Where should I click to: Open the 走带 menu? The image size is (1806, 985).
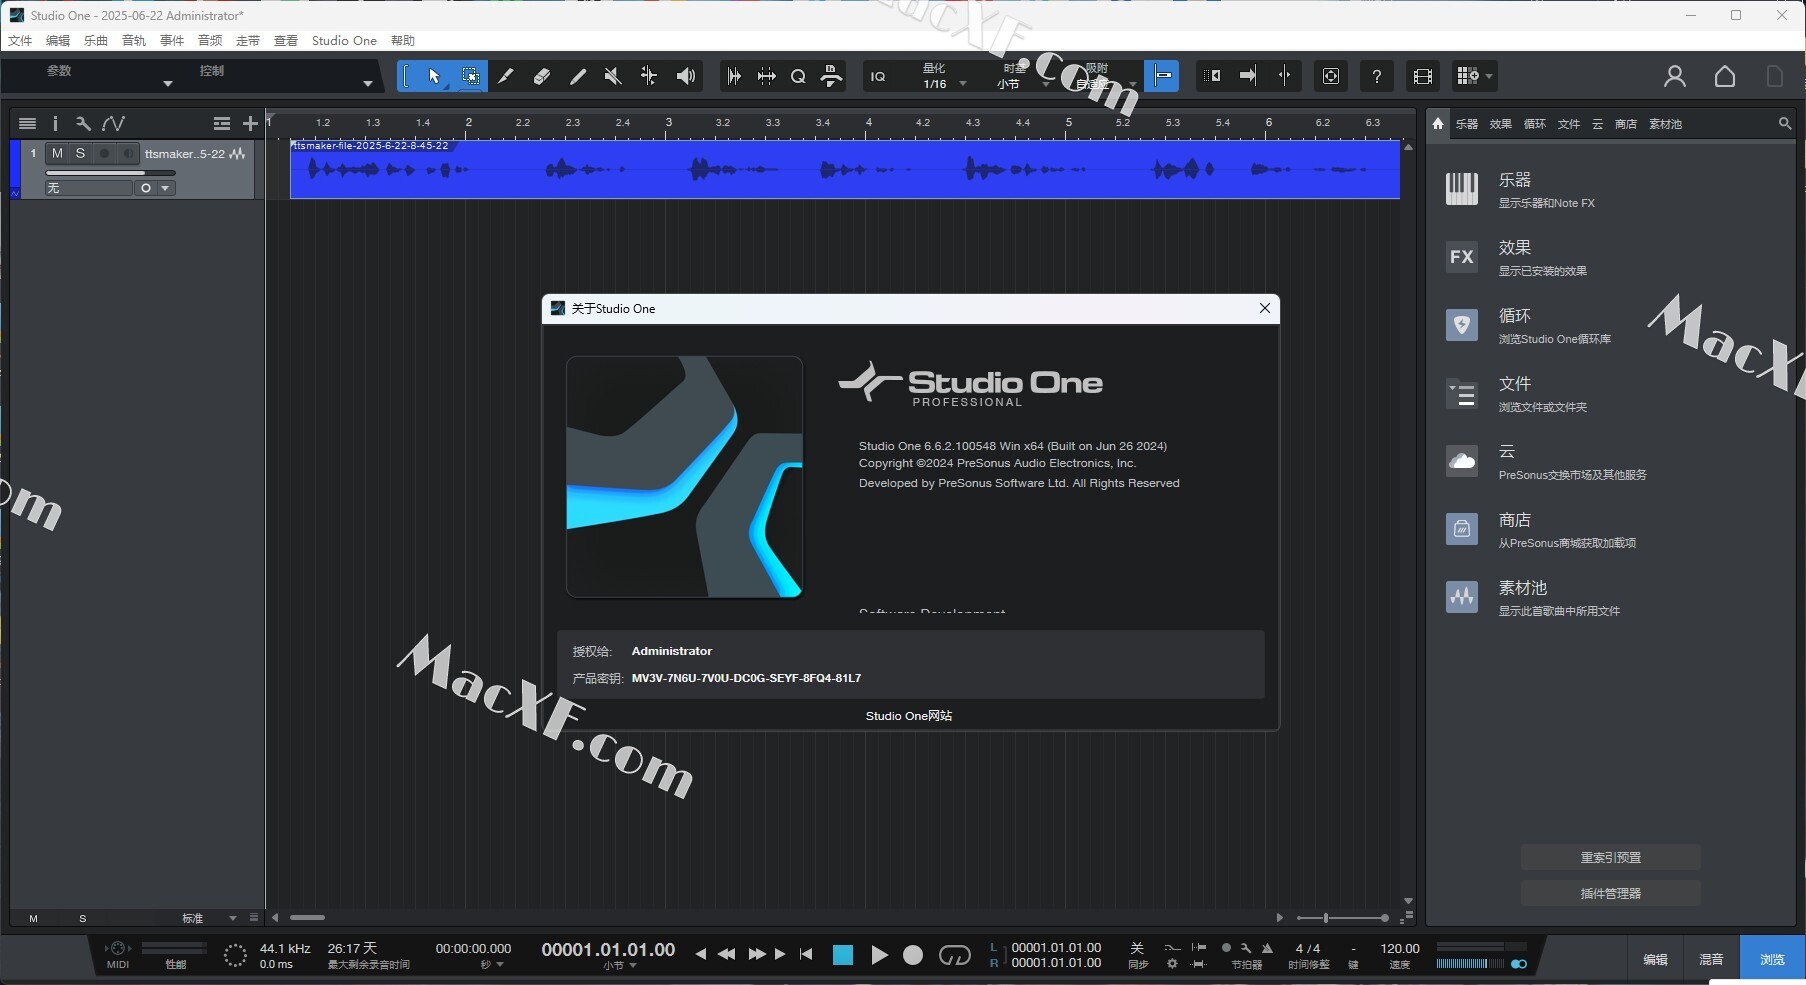[x=248, y=41]
